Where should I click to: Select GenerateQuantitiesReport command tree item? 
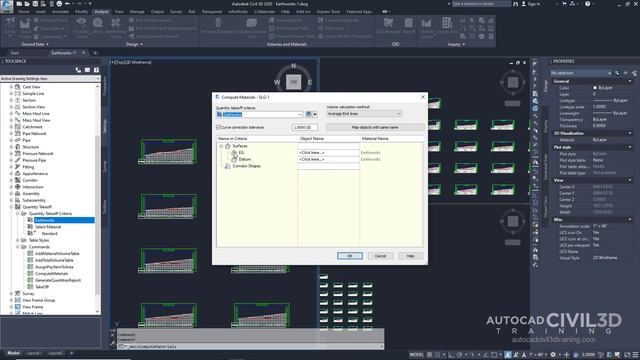tap(58, 280)
